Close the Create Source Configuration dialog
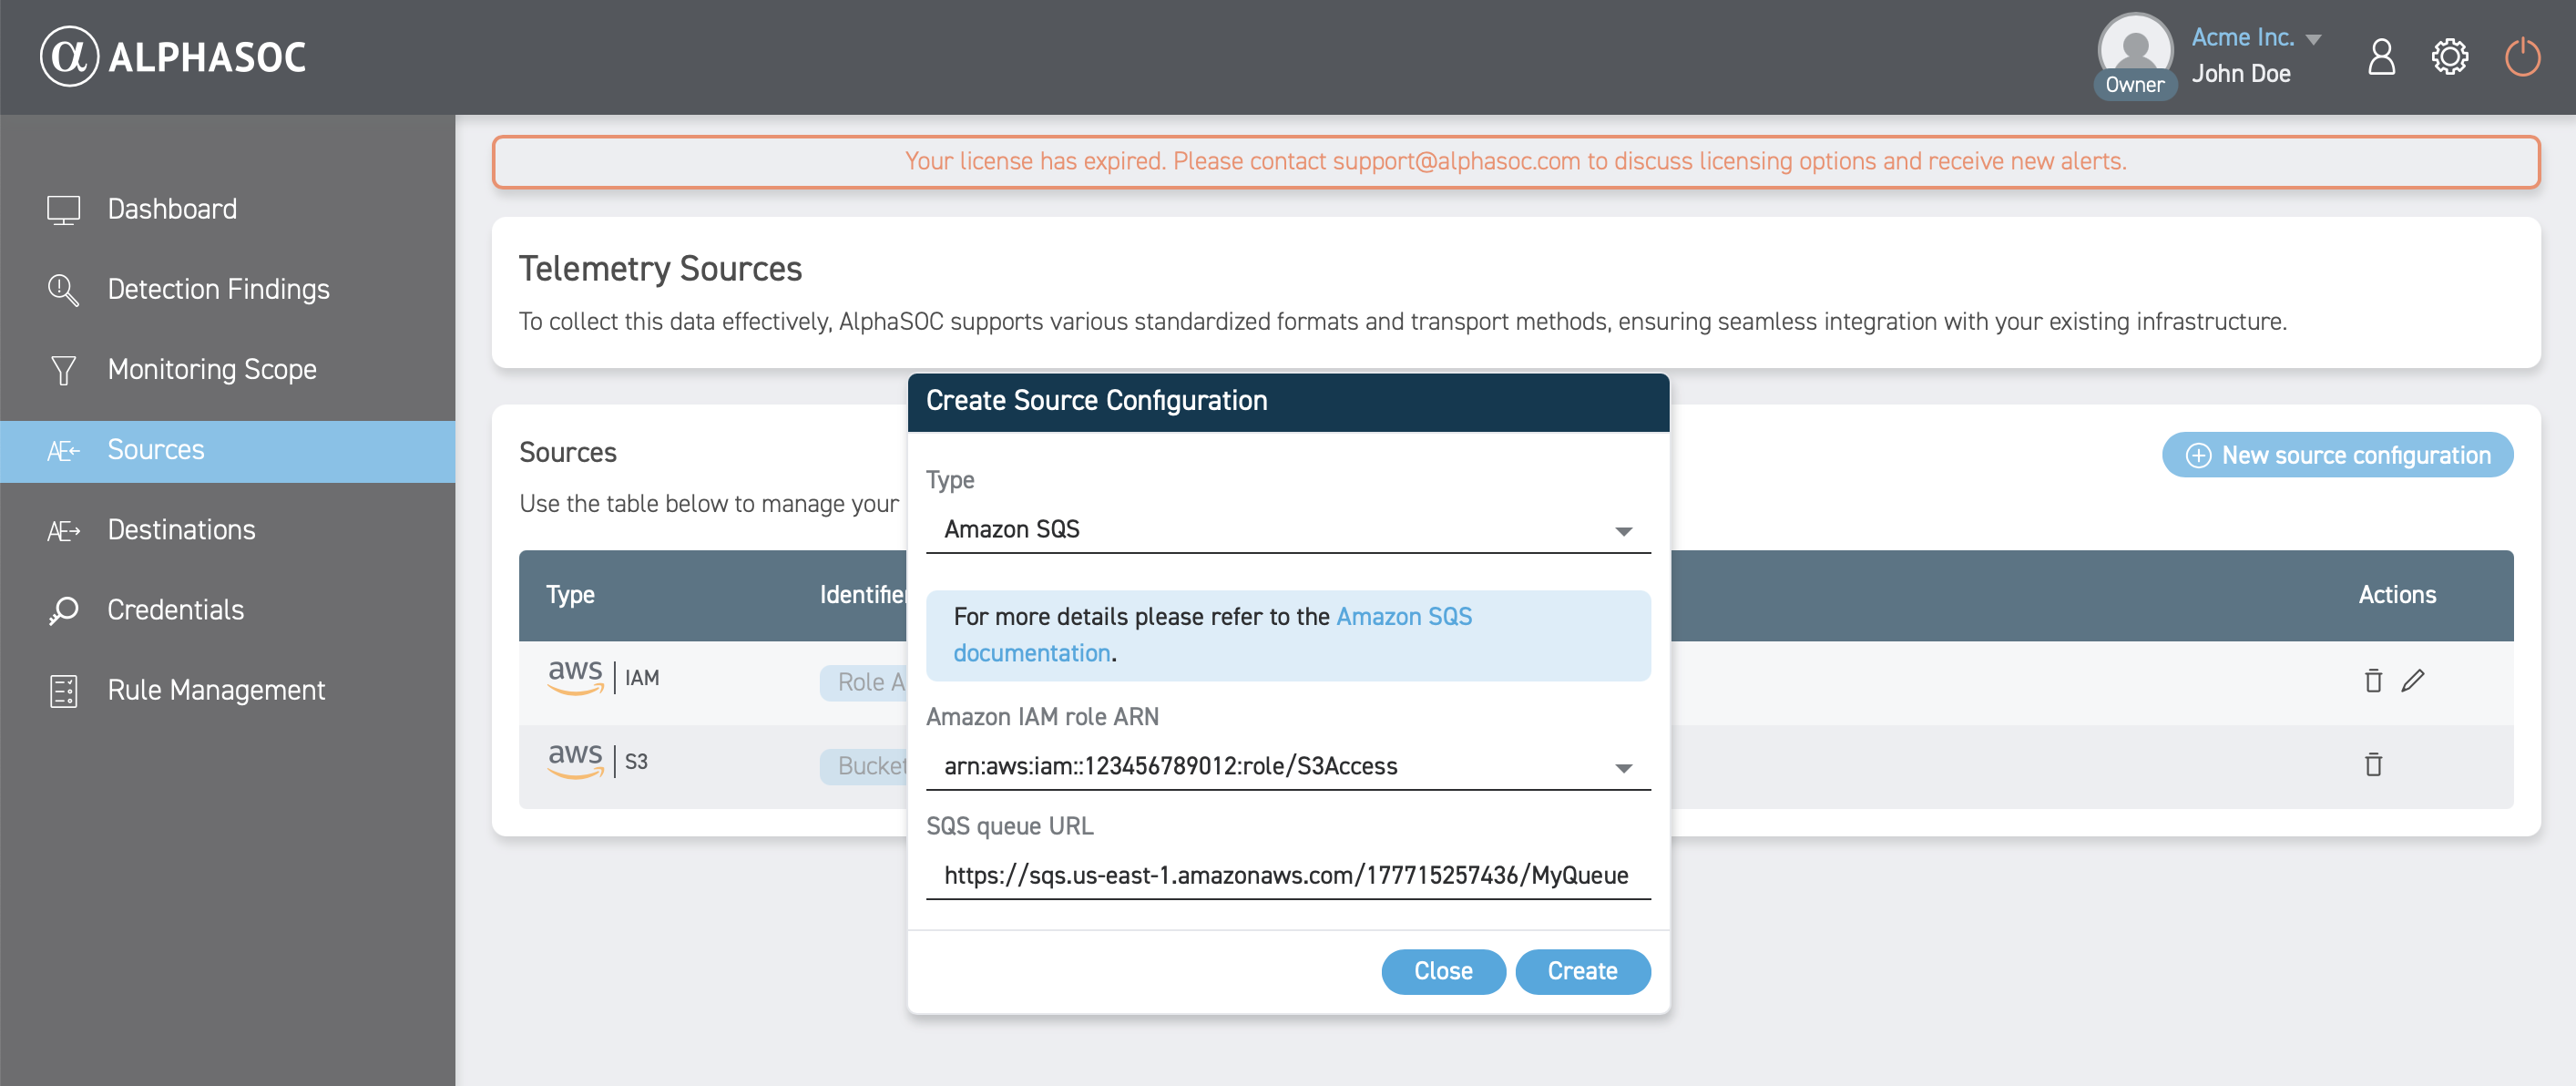The height and width of the screenshot is (1086, 2576). point(1442,971)
